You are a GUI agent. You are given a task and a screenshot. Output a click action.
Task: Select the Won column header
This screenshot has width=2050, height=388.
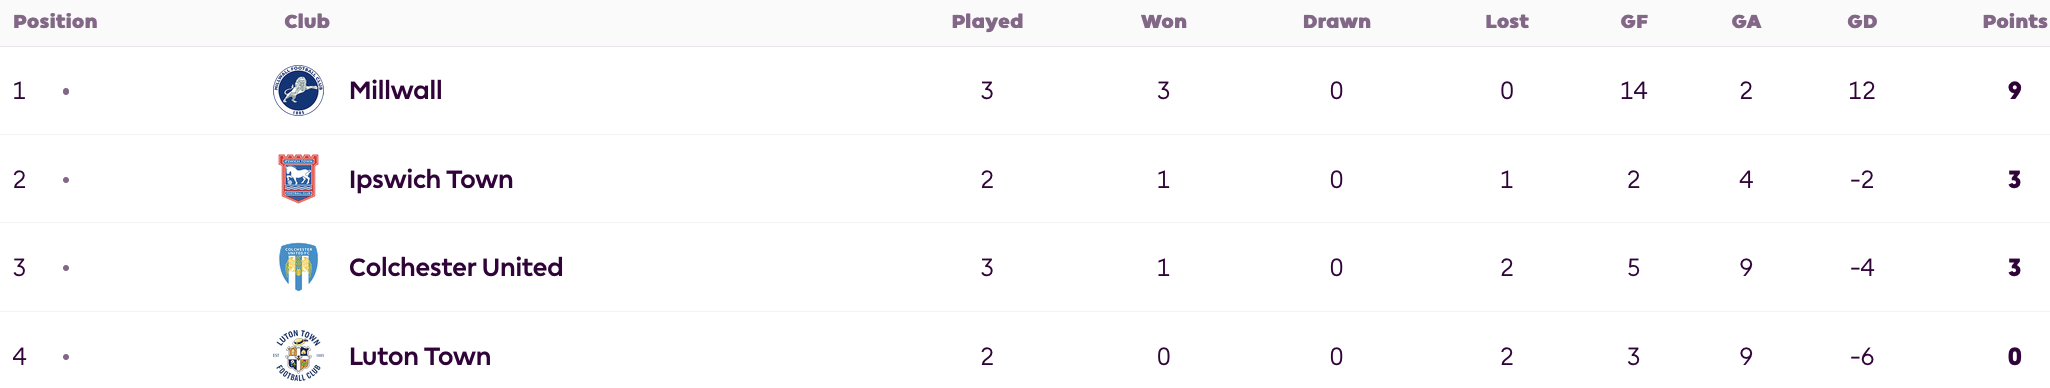[1164, 21]
